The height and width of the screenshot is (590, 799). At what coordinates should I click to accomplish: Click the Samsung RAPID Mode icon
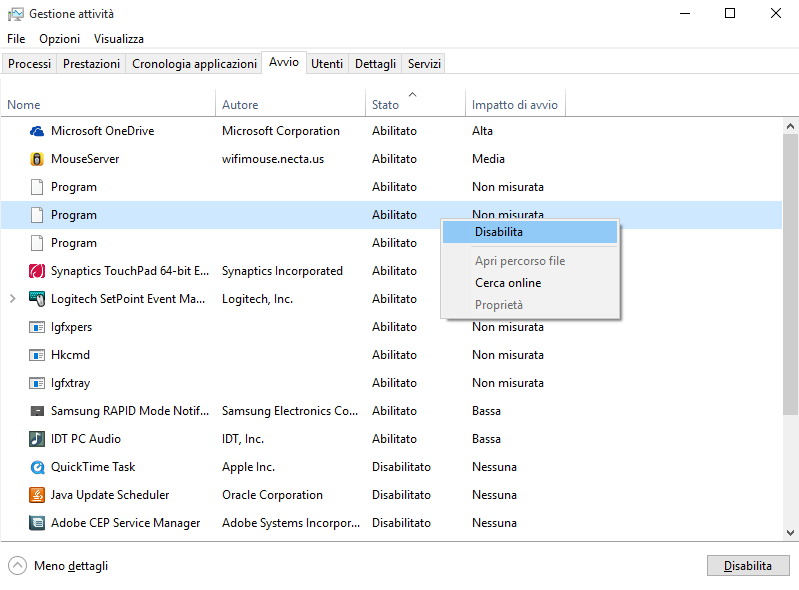(x=37, y=411)
